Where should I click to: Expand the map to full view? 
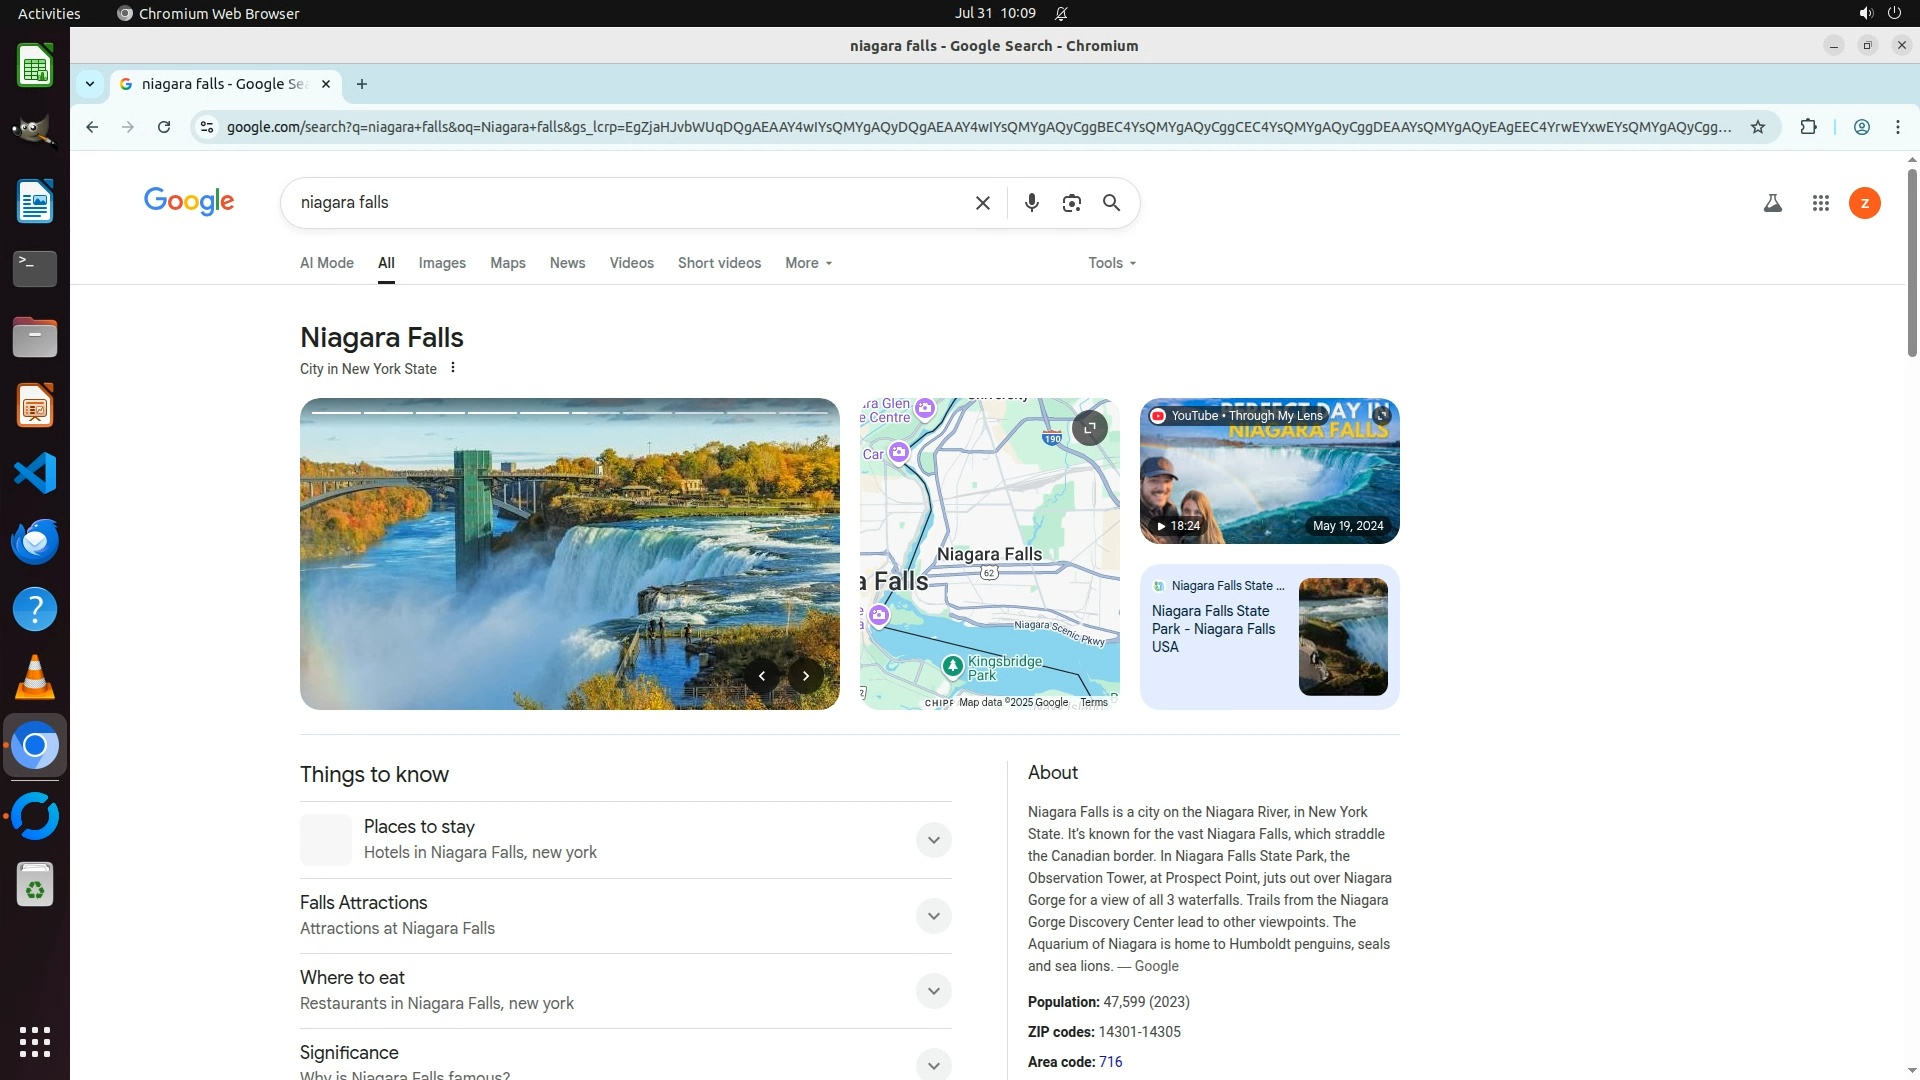(1089, 428)
